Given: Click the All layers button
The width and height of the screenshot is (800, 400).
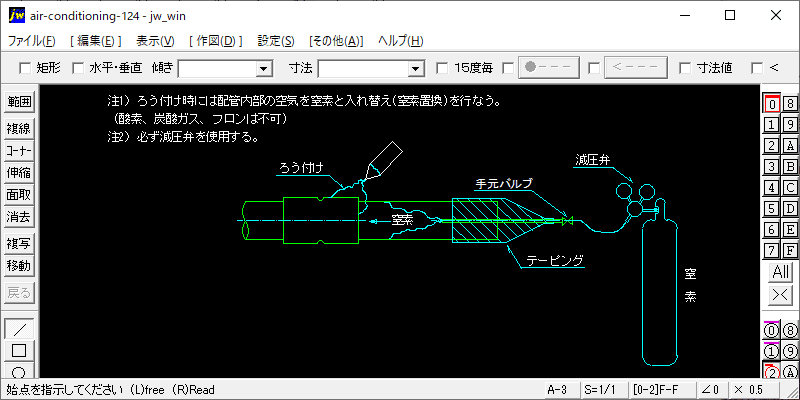Looking at the screenshot, I should (781, 272).
